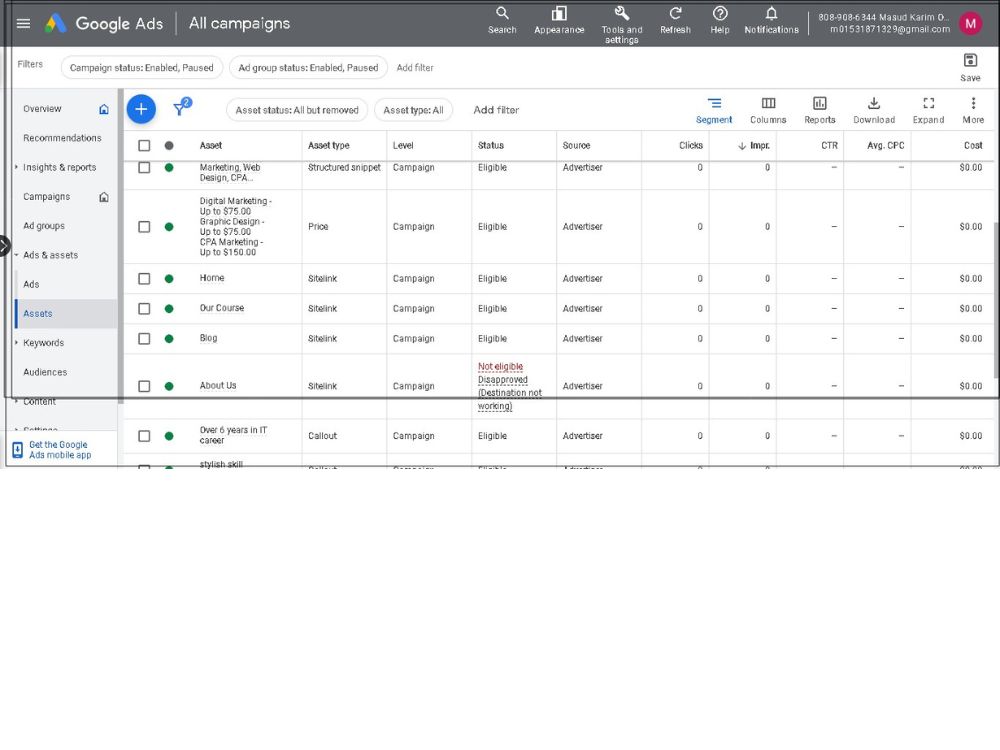Open Get the Google Ads mobile app link
This screenshot has width=1000, height=750.
pos(60,450)
